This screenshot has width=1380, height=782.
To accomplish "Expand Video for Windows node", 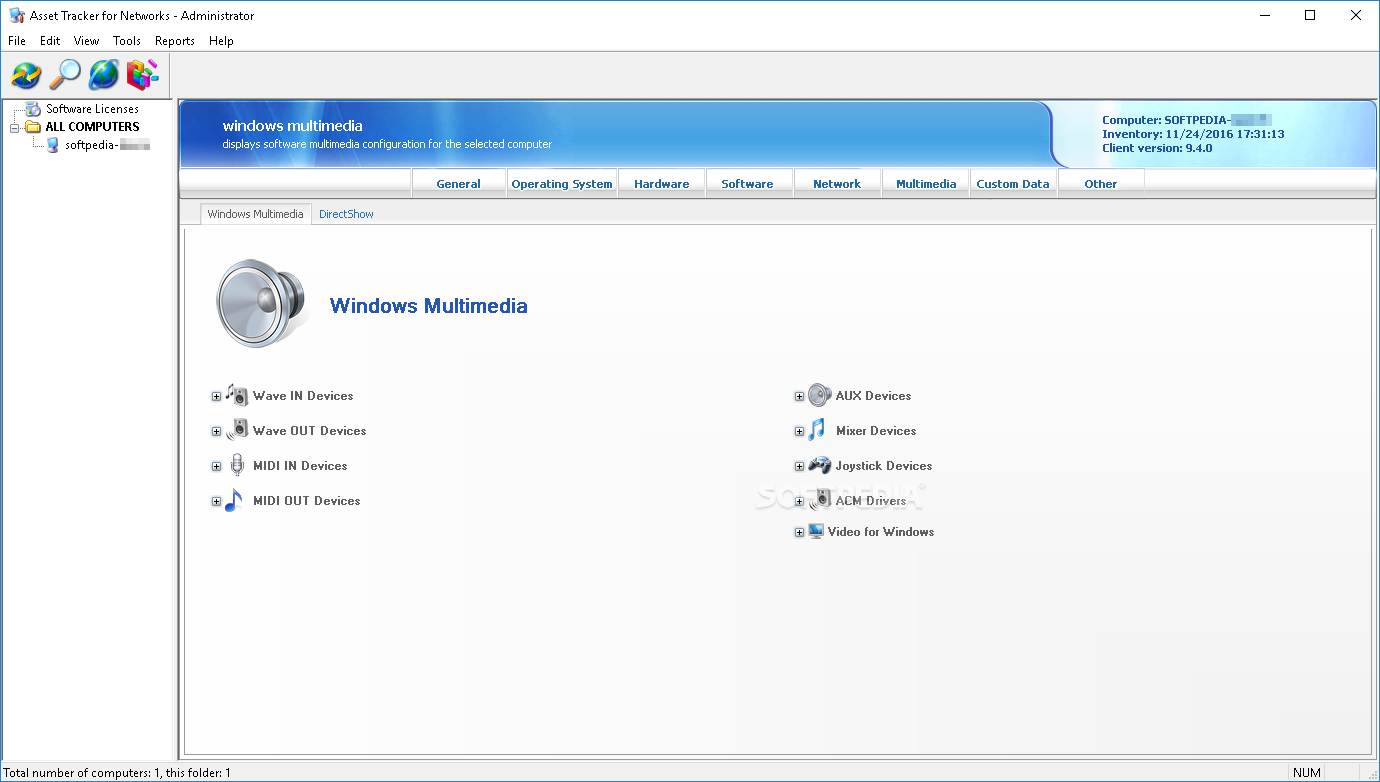I will (x=799, y=533).
